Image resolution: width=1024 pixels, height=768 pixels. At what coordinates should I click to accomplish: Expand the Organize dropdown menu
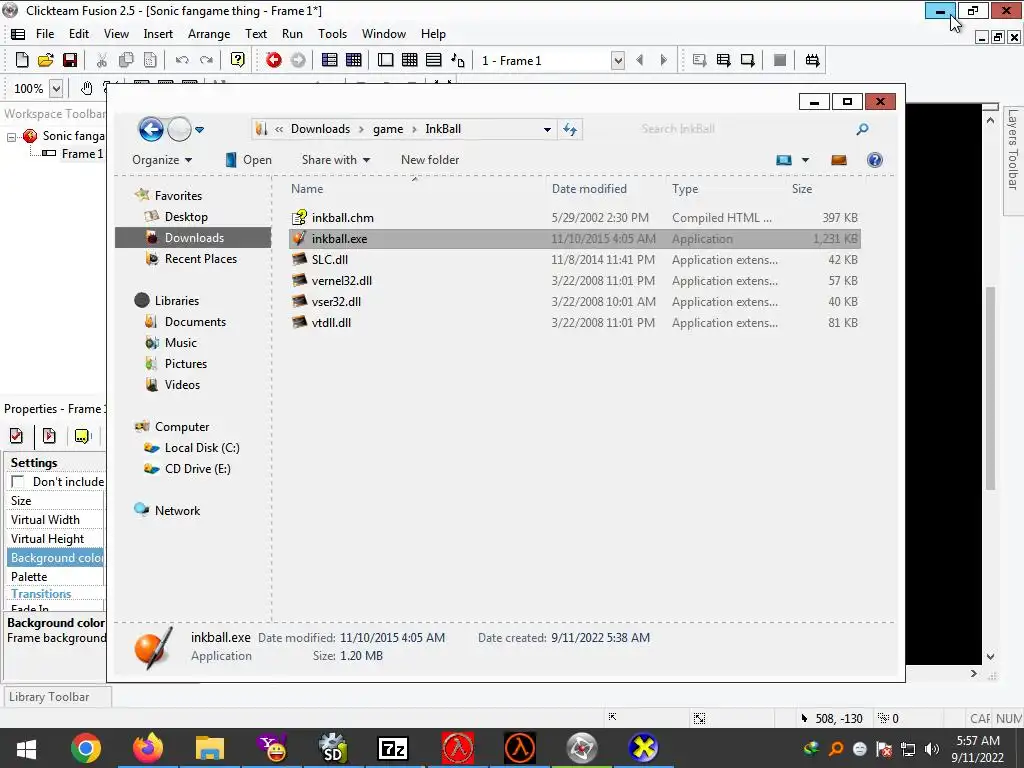coord(162,160)
